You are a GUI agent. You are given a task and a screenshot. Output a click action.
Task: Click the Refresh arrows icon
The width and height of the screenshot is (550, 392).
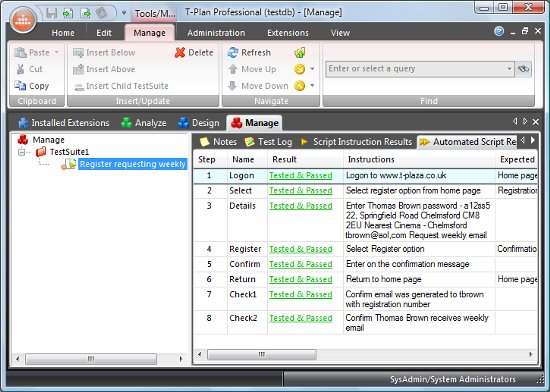233,53
